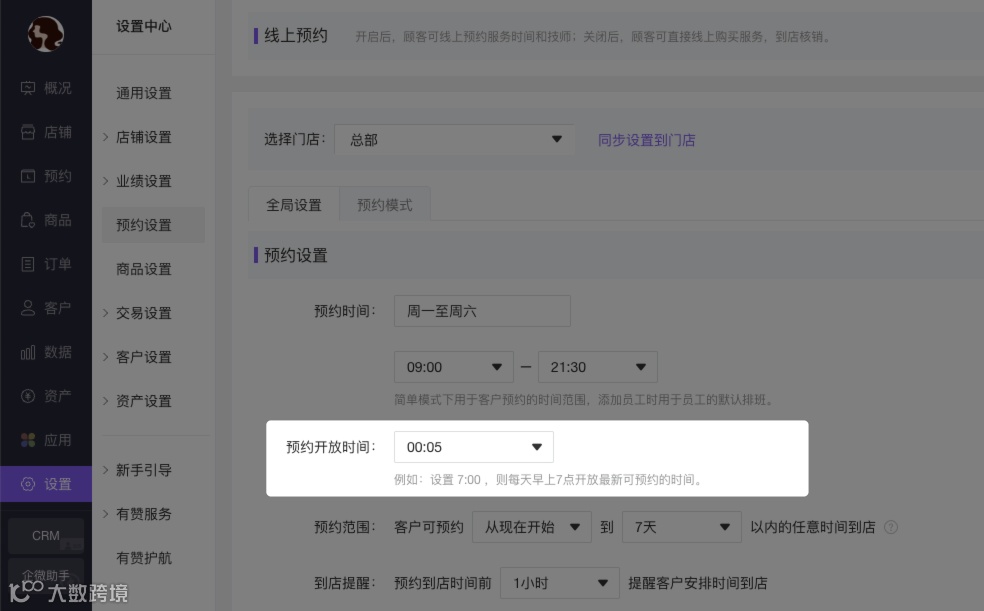Open the 预约 appointment icon in sidebar
This screenshot has width=984, height=611.
[28, 176]
